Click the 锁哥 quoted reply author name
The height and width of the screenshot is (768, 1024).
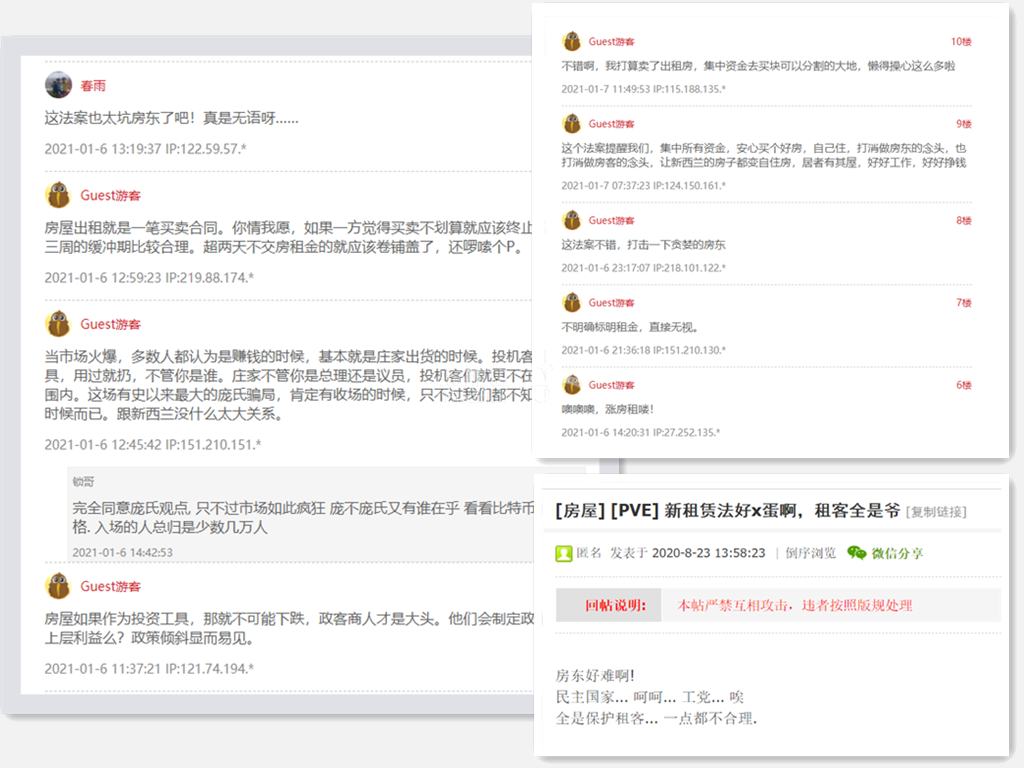pyautogui.click(x=83, y=482)
